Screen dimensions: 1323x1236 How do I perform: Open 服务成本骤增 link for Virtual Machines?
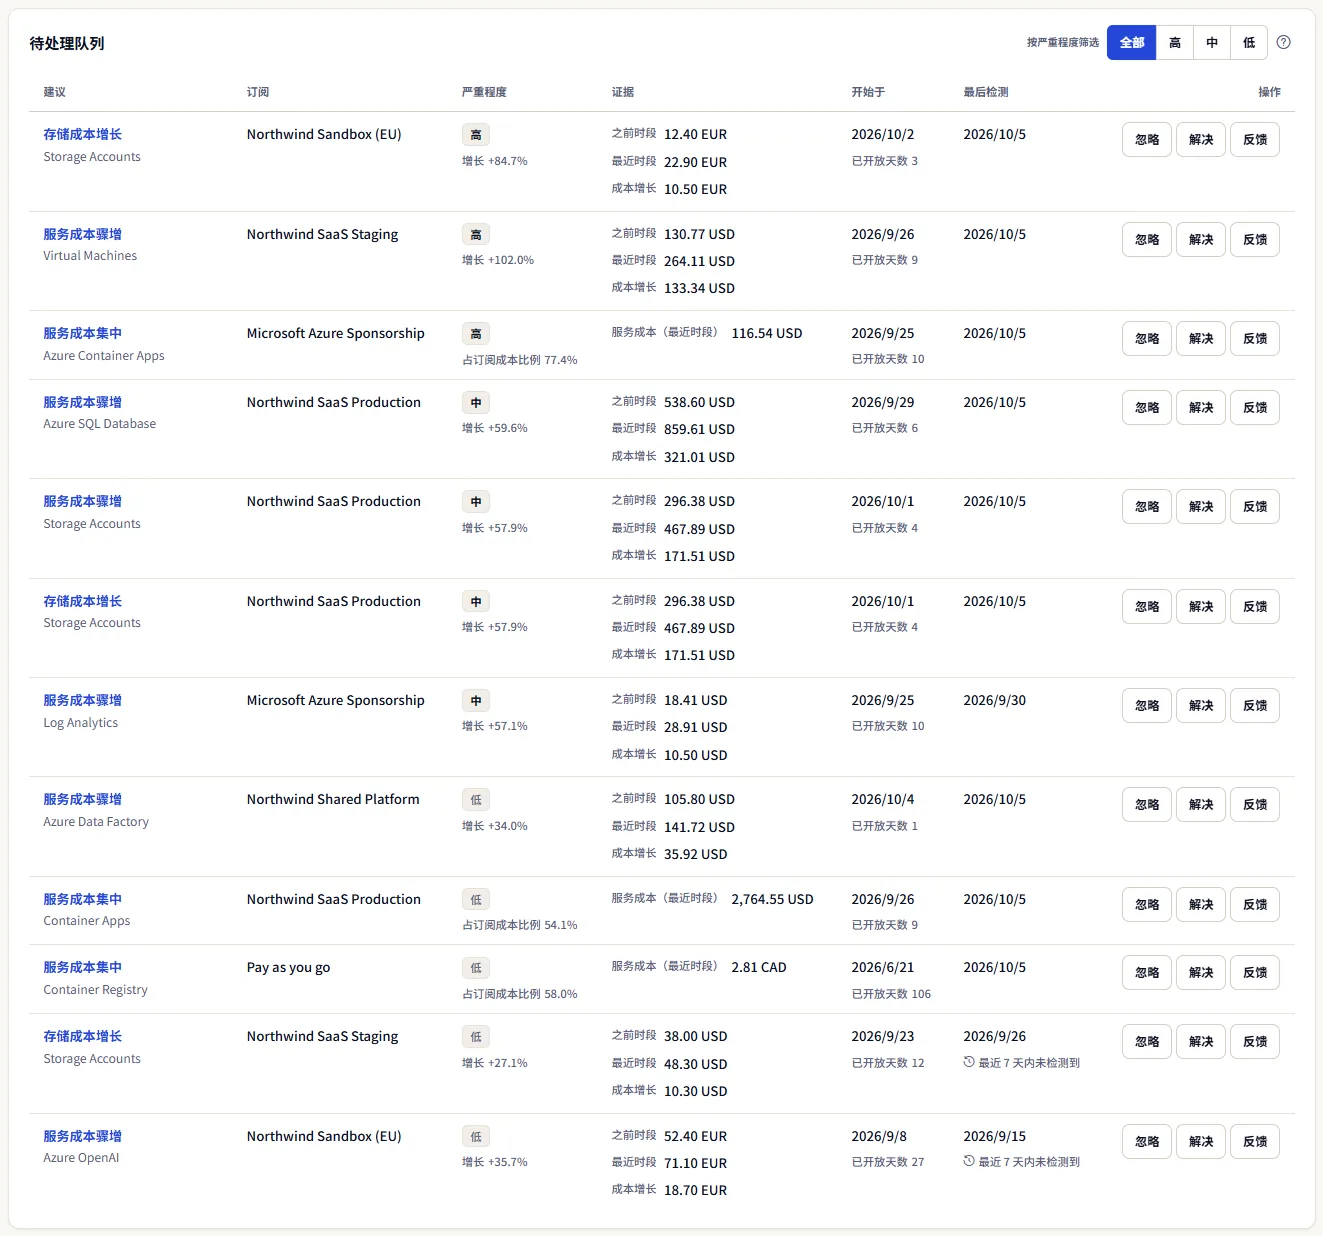(82, 234)
